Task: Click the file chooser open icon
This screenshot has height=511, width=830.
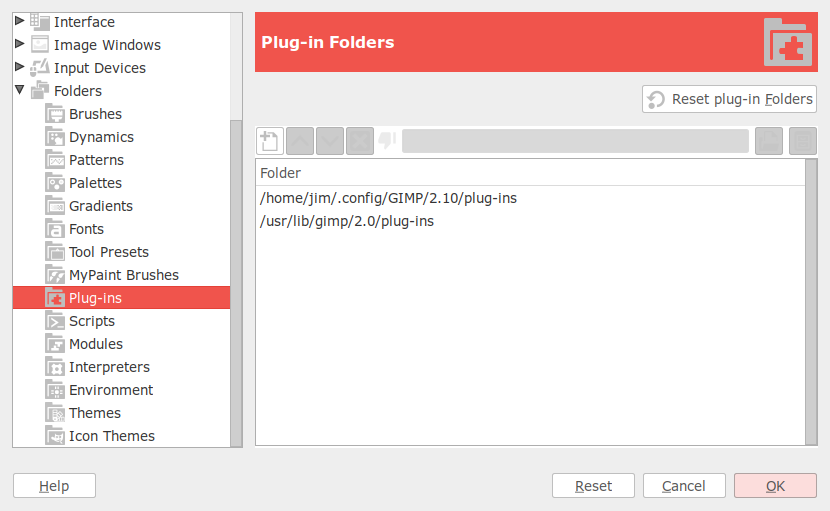Action: (769, 141)
